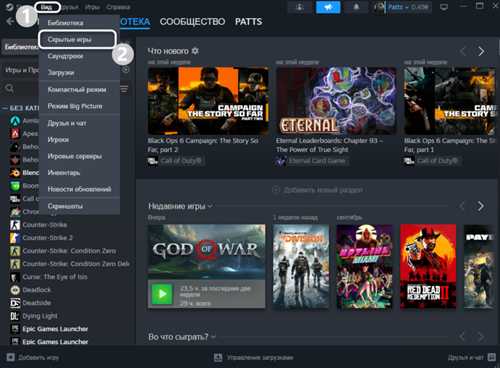Open the Что нового settings gear

point(195,51)
